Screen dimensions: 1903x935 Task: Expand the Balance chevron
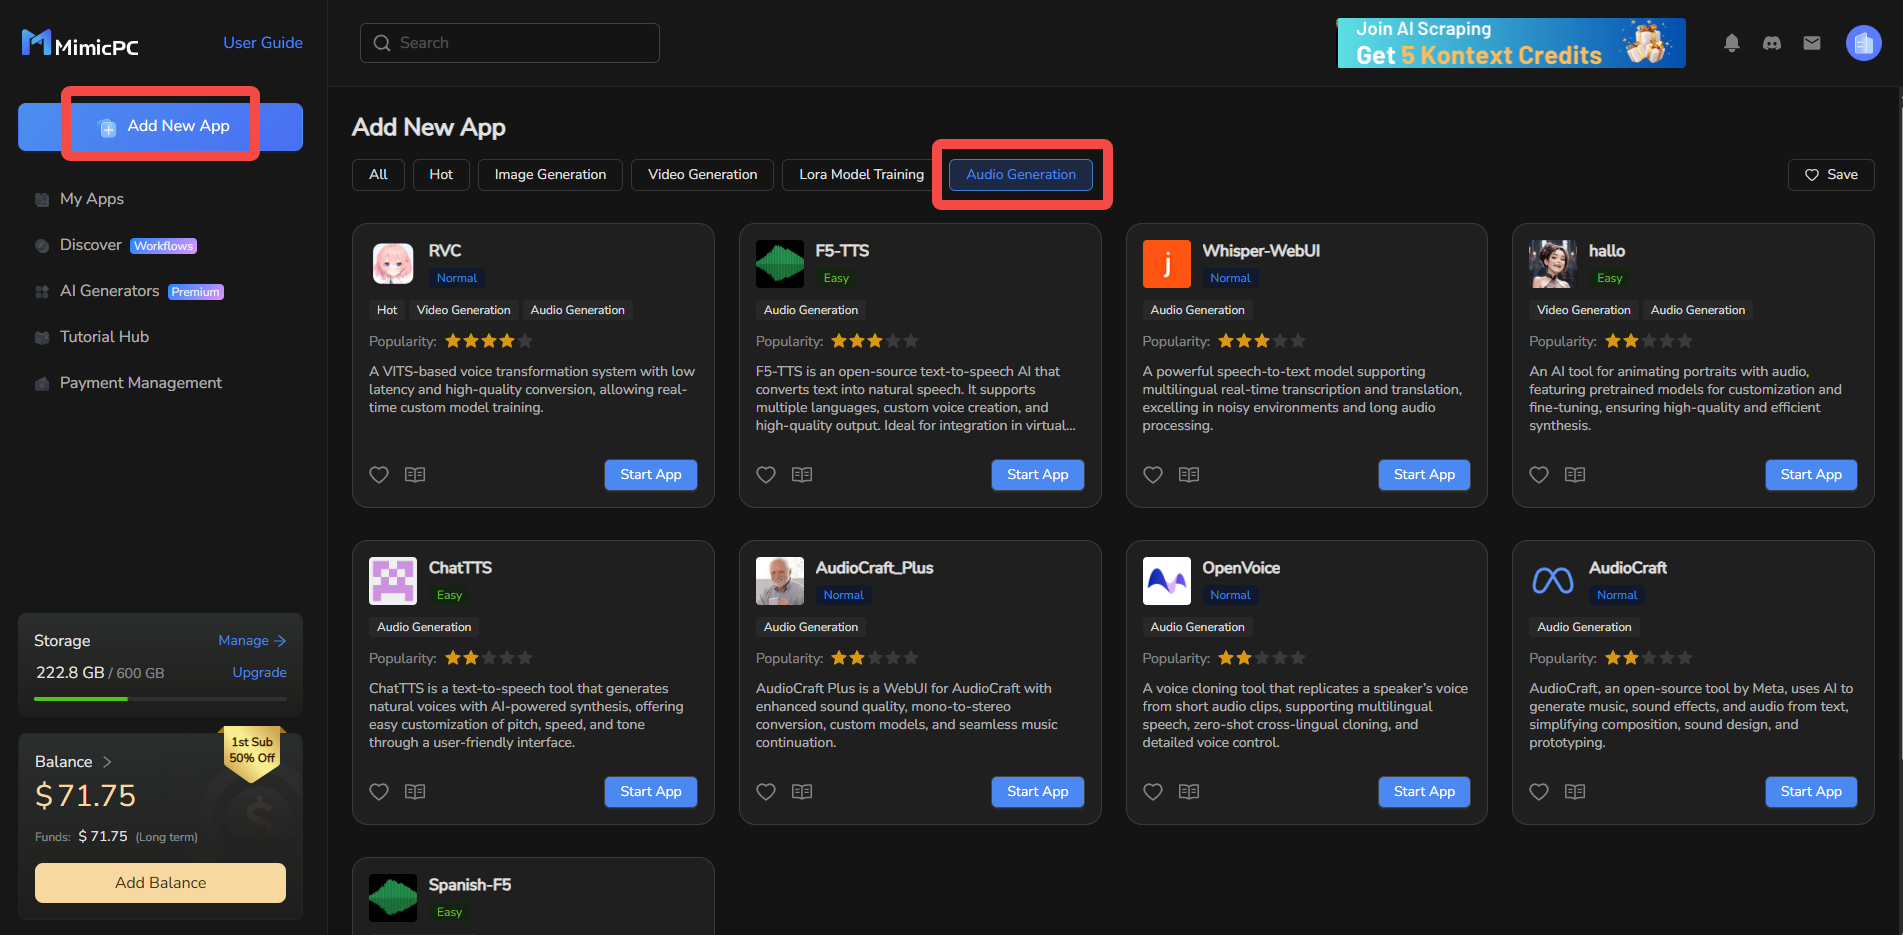[x=107, y=762]
